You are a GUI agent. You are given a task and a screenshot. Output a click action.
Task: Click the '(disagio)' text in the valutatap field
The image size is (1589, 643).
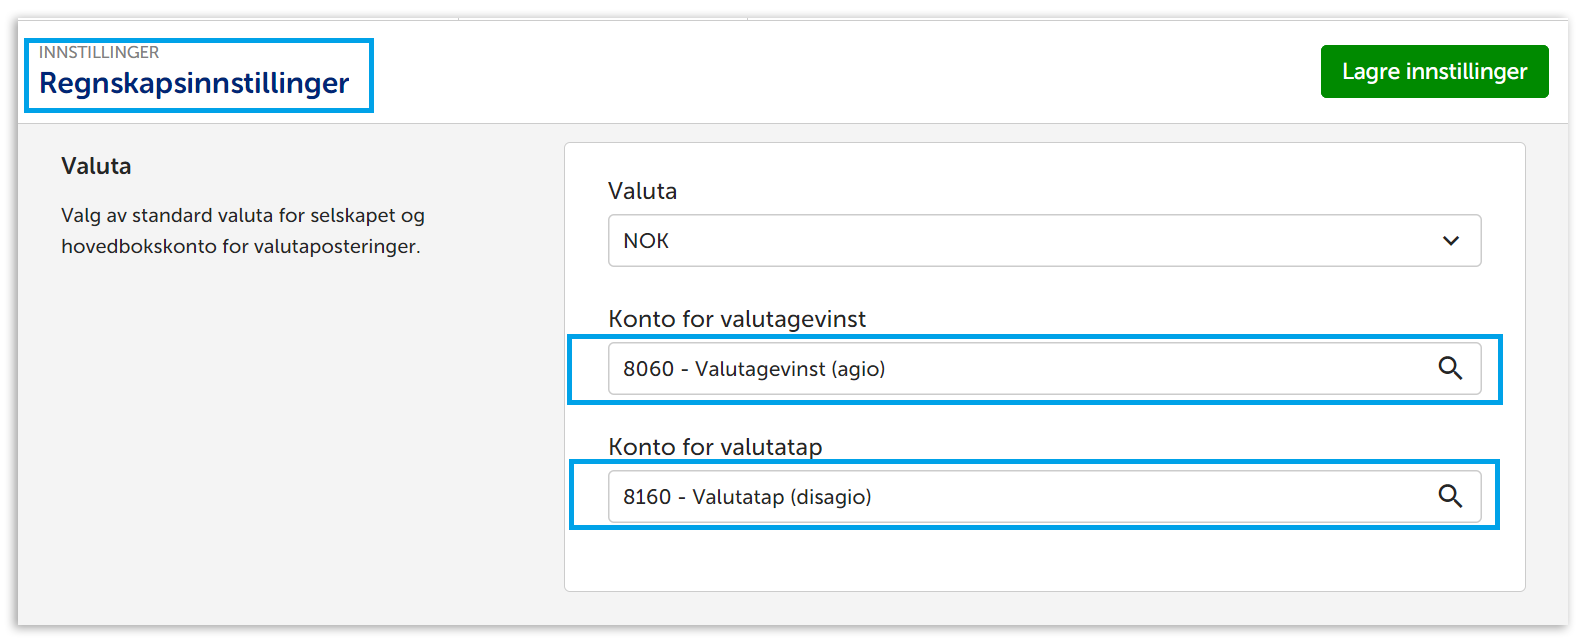831,497
